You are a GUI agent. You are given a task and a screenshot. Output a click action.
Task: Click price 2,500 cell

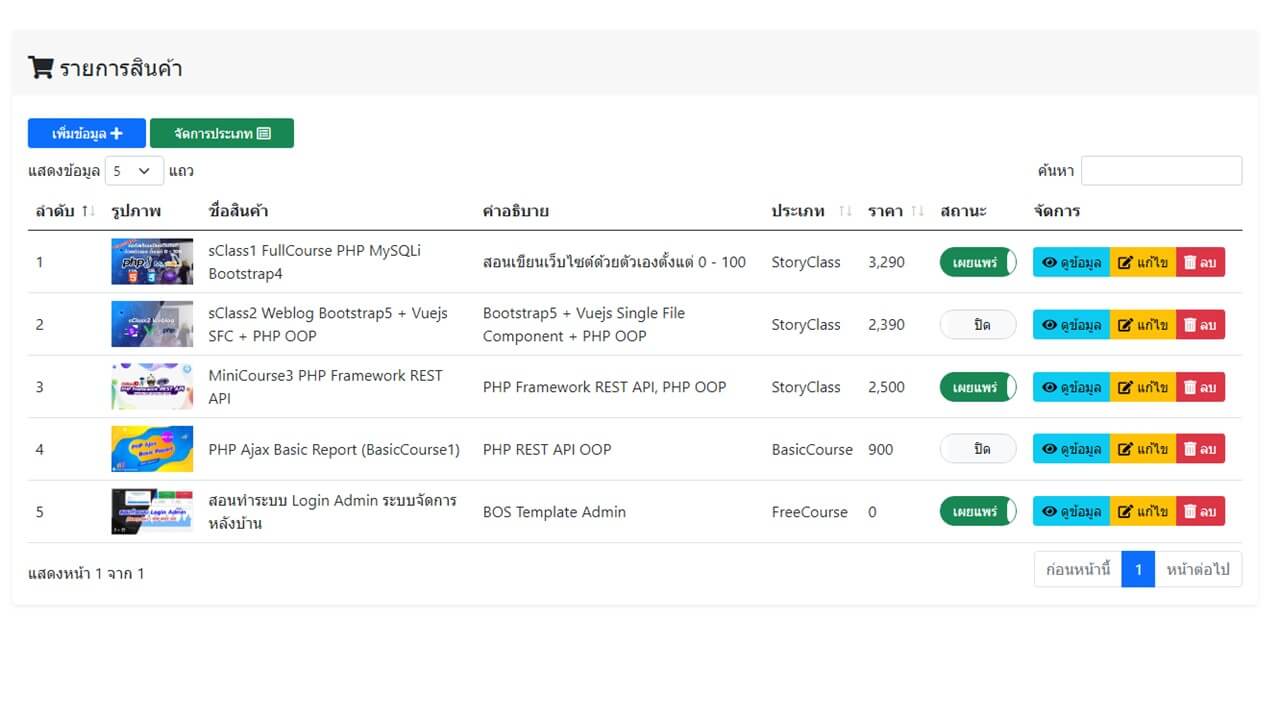tap(886, 387)
